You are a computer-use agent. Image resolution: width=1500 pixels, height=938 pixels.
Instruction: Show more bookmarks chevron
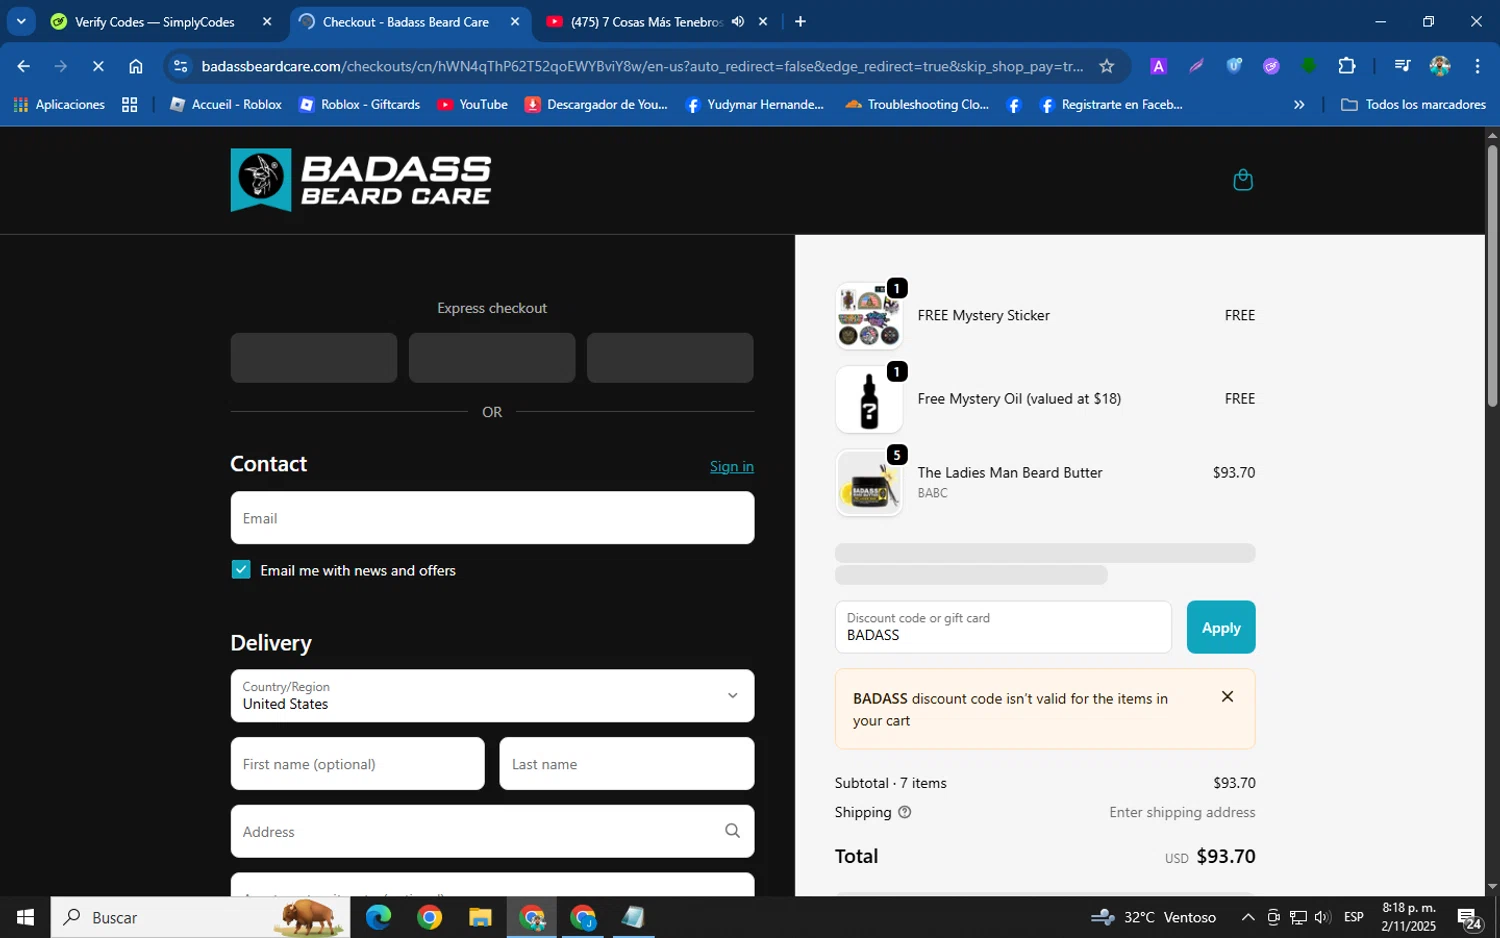1299,104
